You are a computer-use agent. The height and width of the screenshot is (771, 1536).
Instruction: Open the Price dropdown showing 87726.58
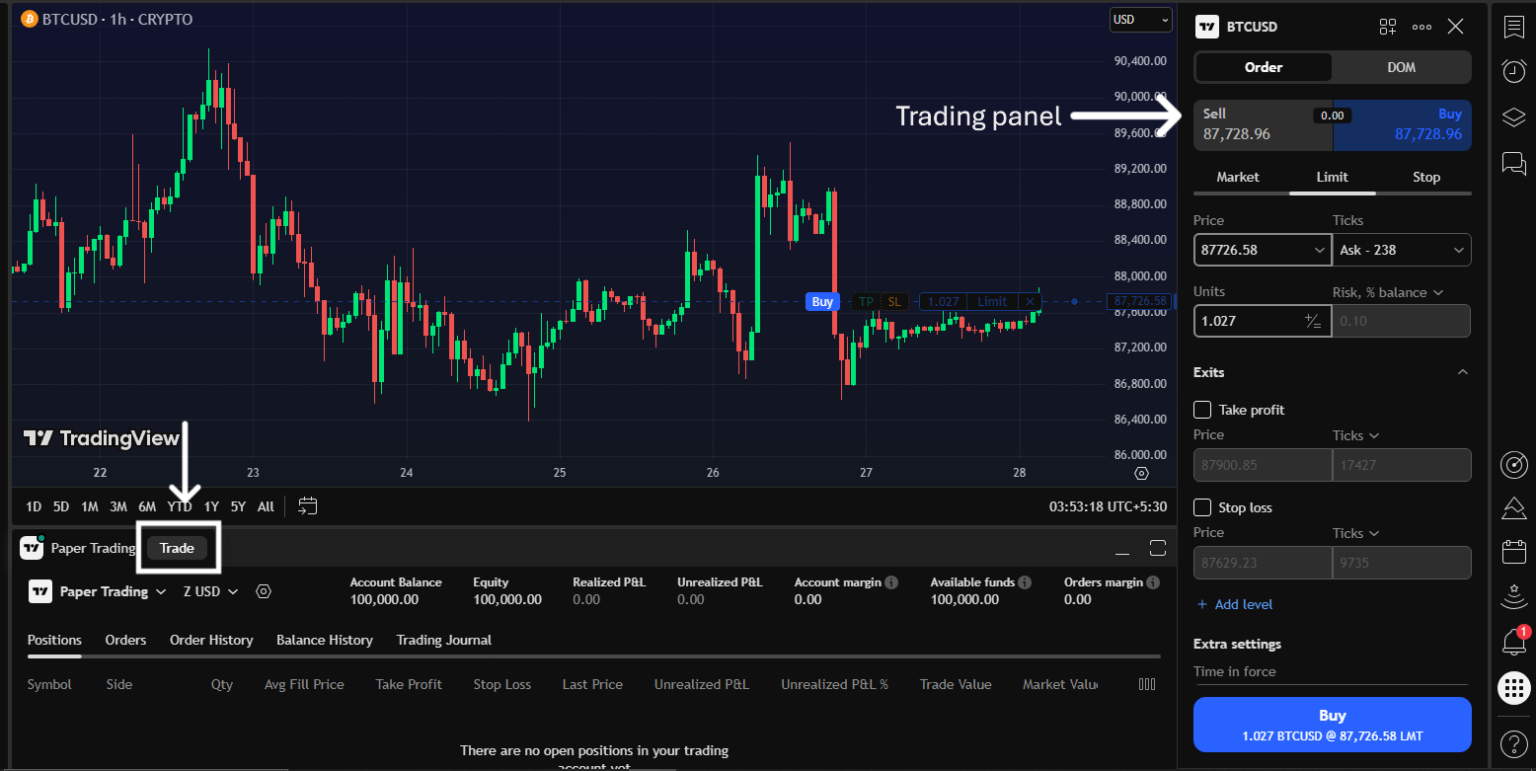tap(1262, 249)
